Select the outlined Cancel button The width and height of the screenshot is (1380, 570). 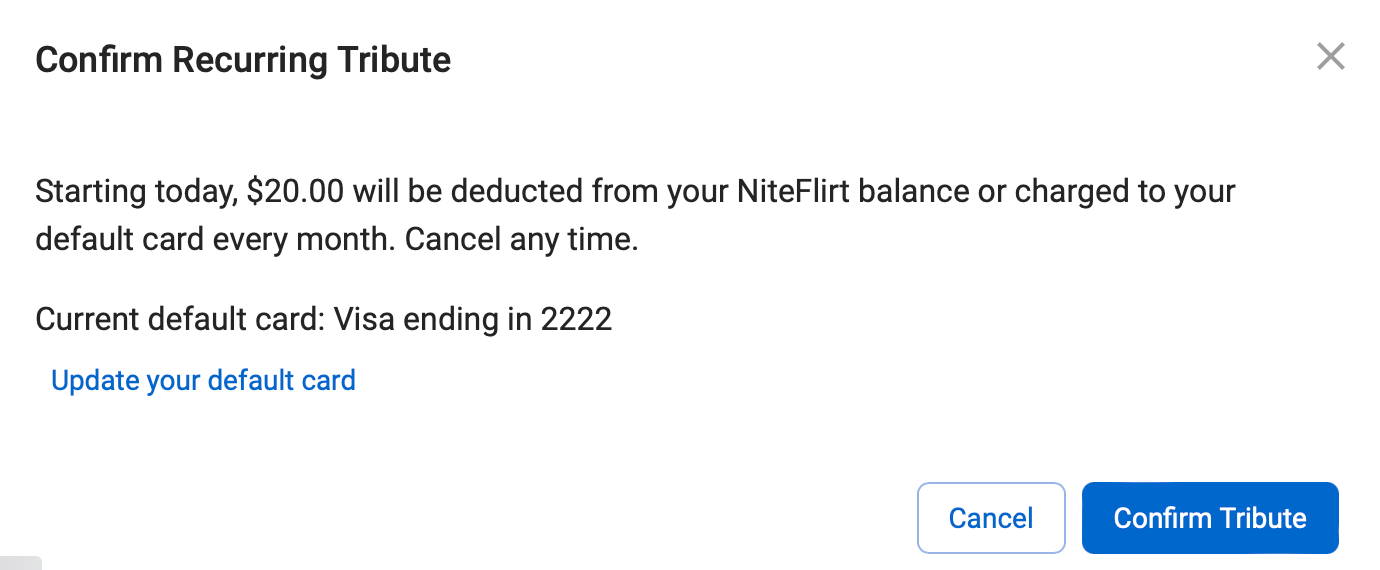tap(991, 518)
